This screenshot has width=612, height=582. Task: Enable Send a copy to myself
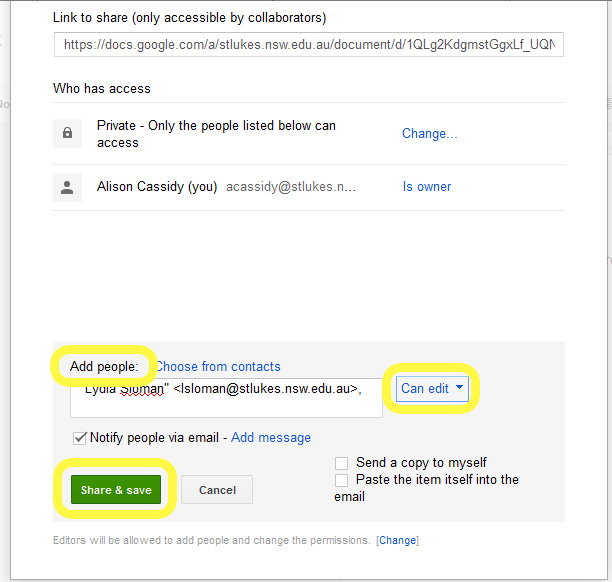342,463
